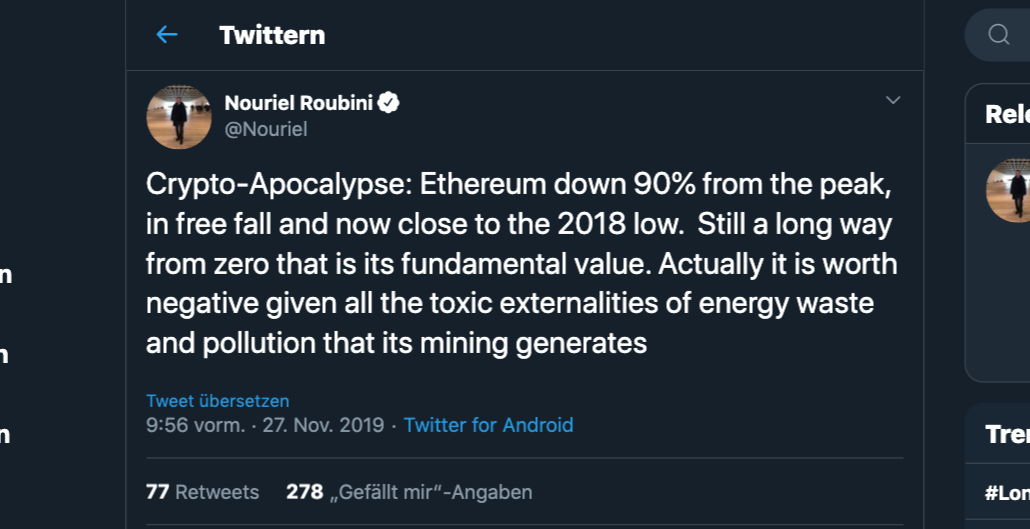Click the verified badge next to Nouriel Roubini
This screenshot has width=1030, height=529.
click(x=389, y=103)
